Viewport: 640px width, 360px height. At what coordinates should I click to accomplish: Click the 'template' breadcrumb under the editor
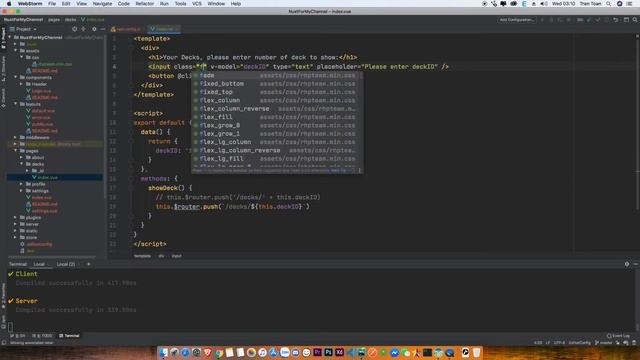tap(142, 256)
